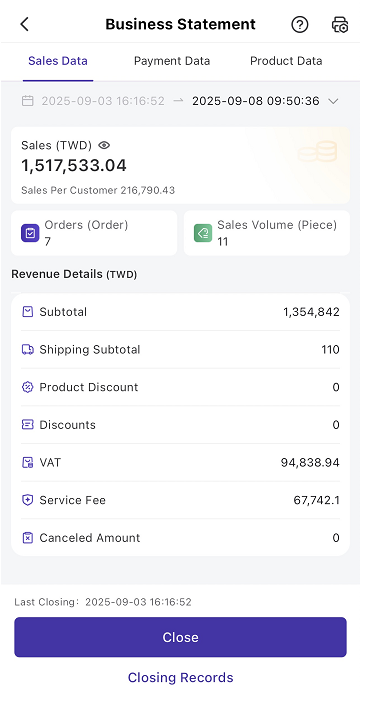365x703 pixels.
Task: Switch to the Product Data tab
Action: (286, 61)
